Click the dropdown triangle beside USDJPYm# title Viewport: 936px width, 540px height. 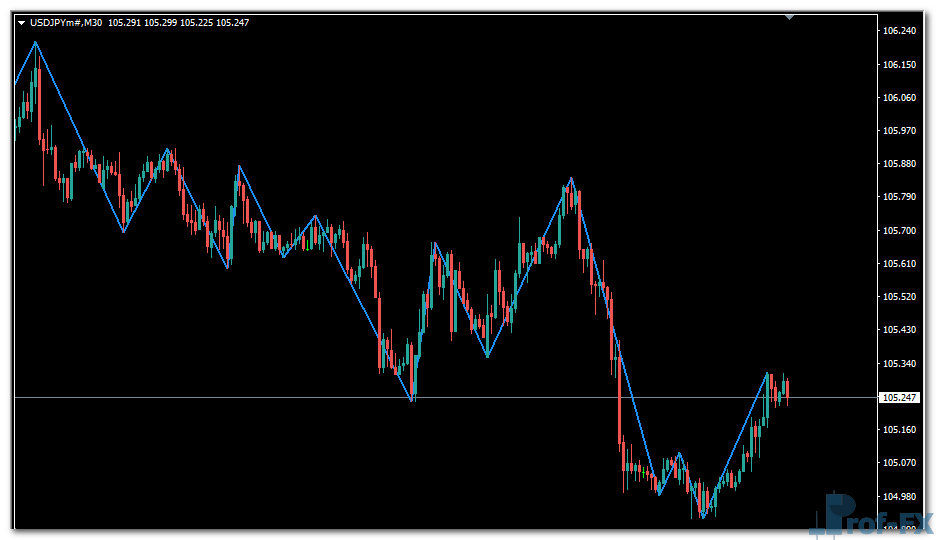pos(22,22)
